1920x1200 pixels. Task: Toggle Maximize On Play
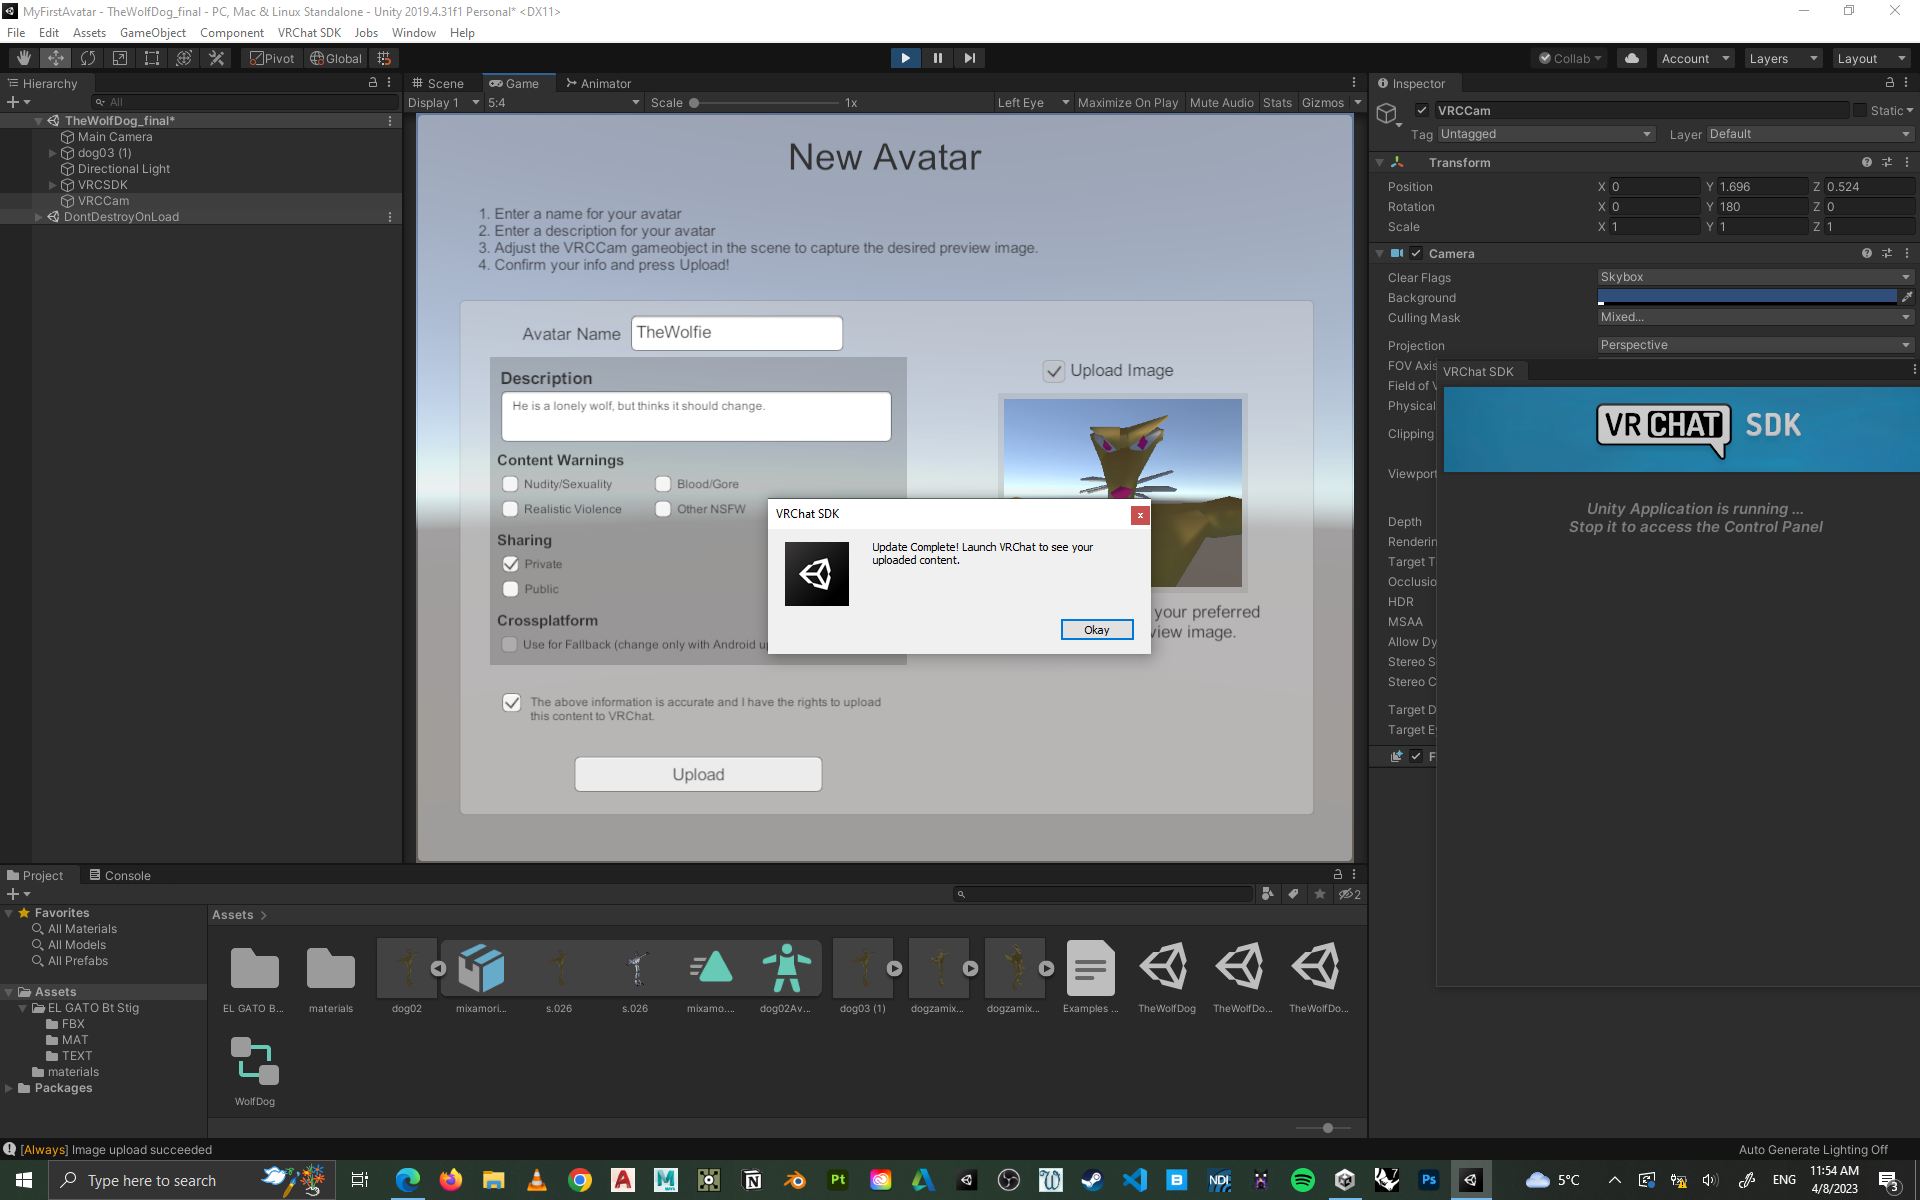tap(1128, 102)
